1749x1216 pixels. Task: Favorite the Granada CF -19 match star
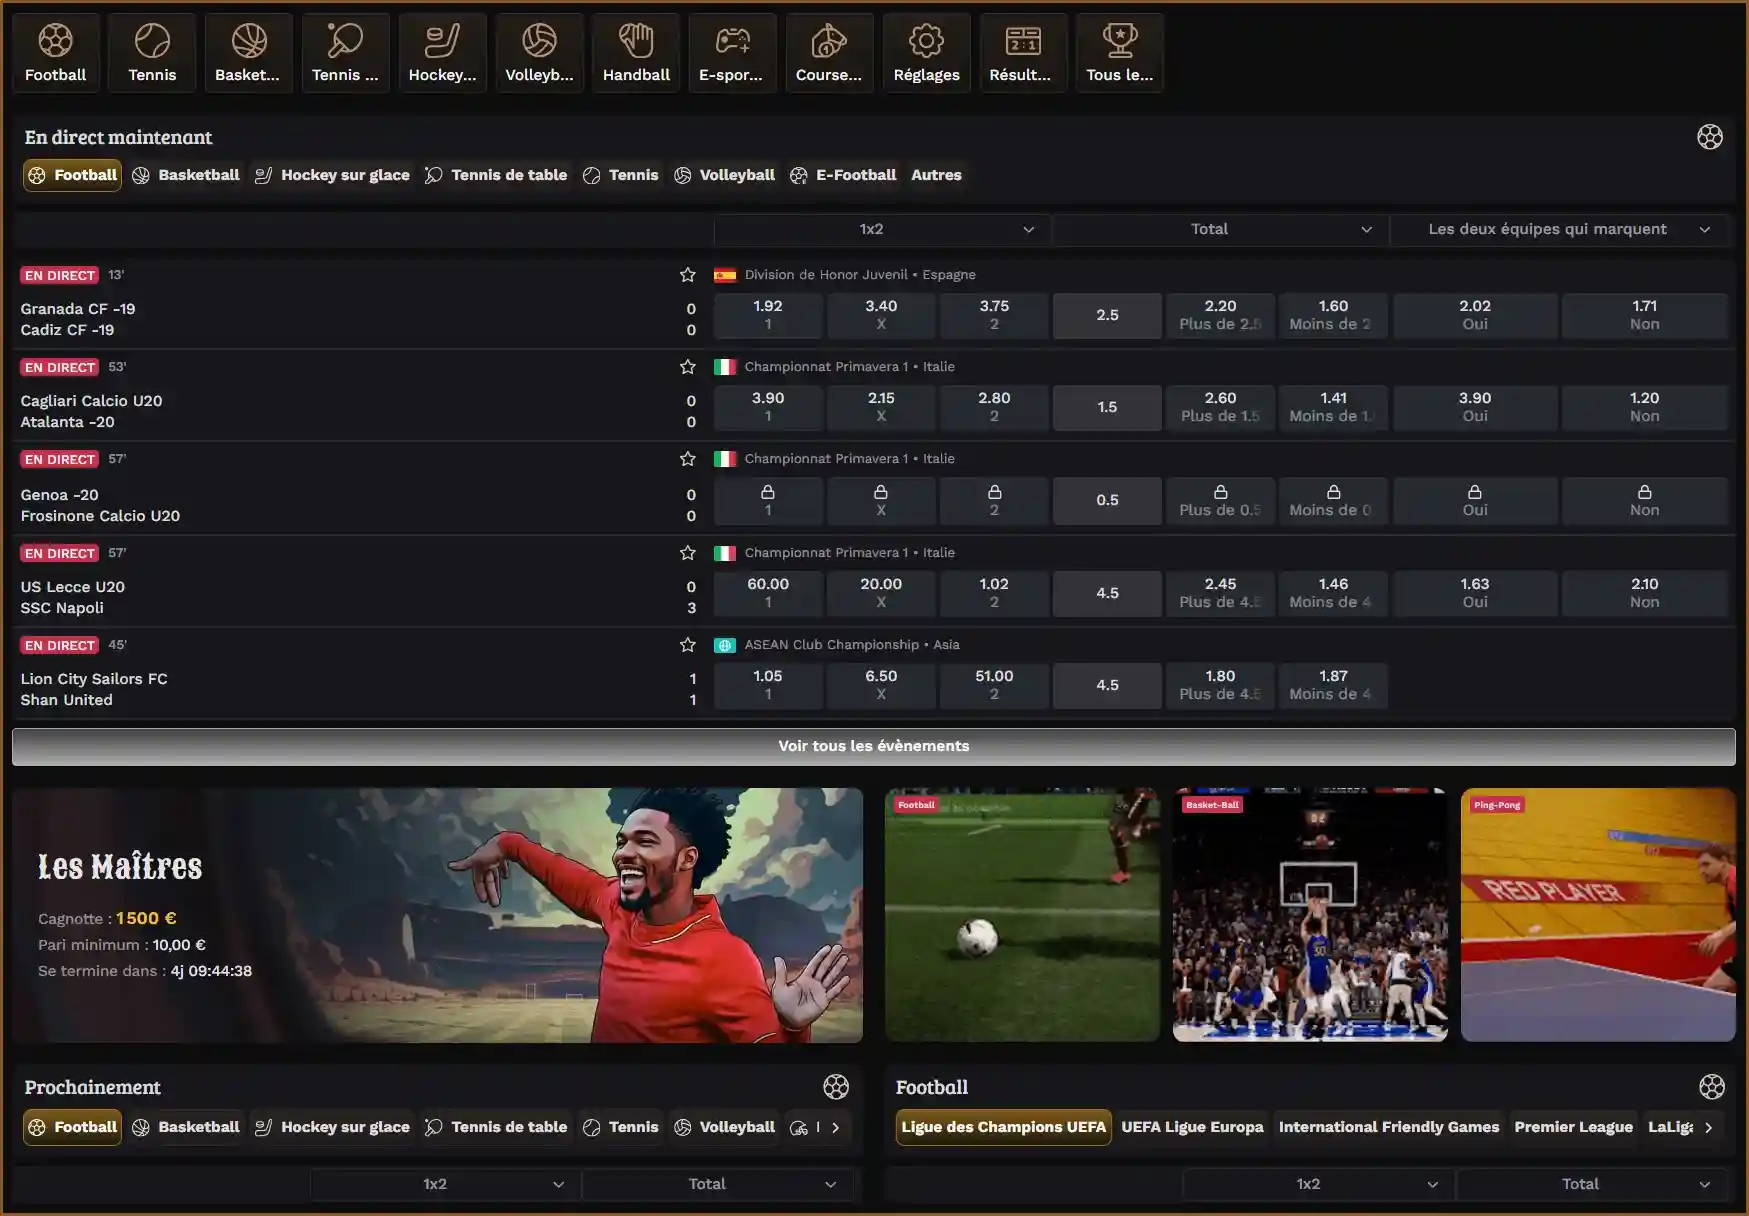point(687,275)
